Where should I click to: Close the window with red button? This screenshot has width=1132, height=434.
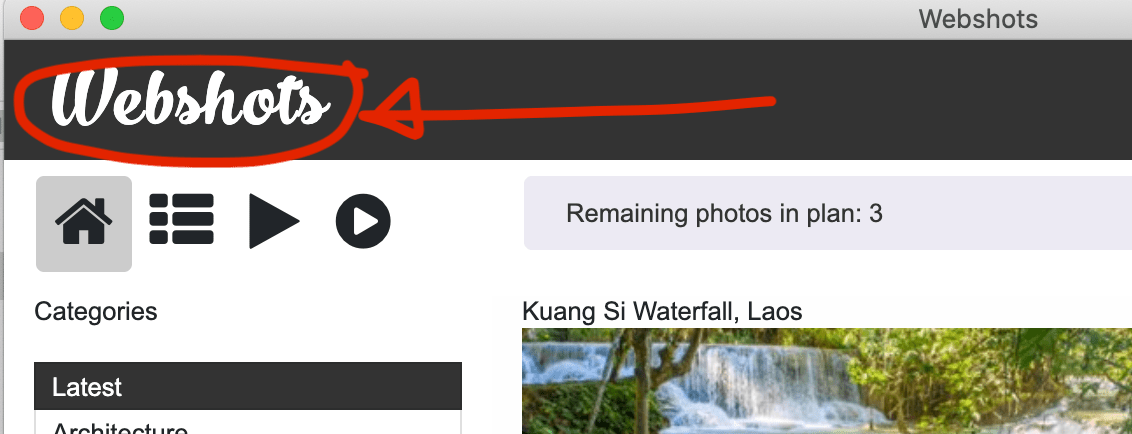pyautogui.click(x=32, y=18)
